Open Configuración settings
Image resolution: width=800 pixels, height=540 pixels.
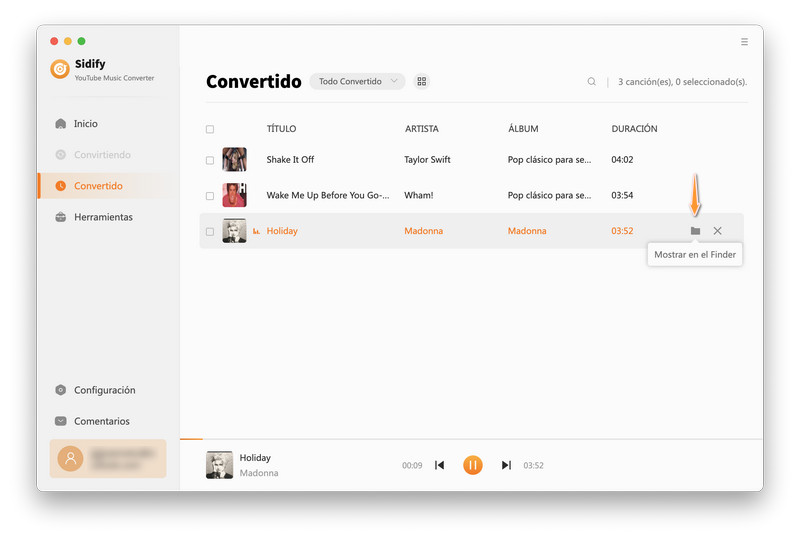pos(107,390)
